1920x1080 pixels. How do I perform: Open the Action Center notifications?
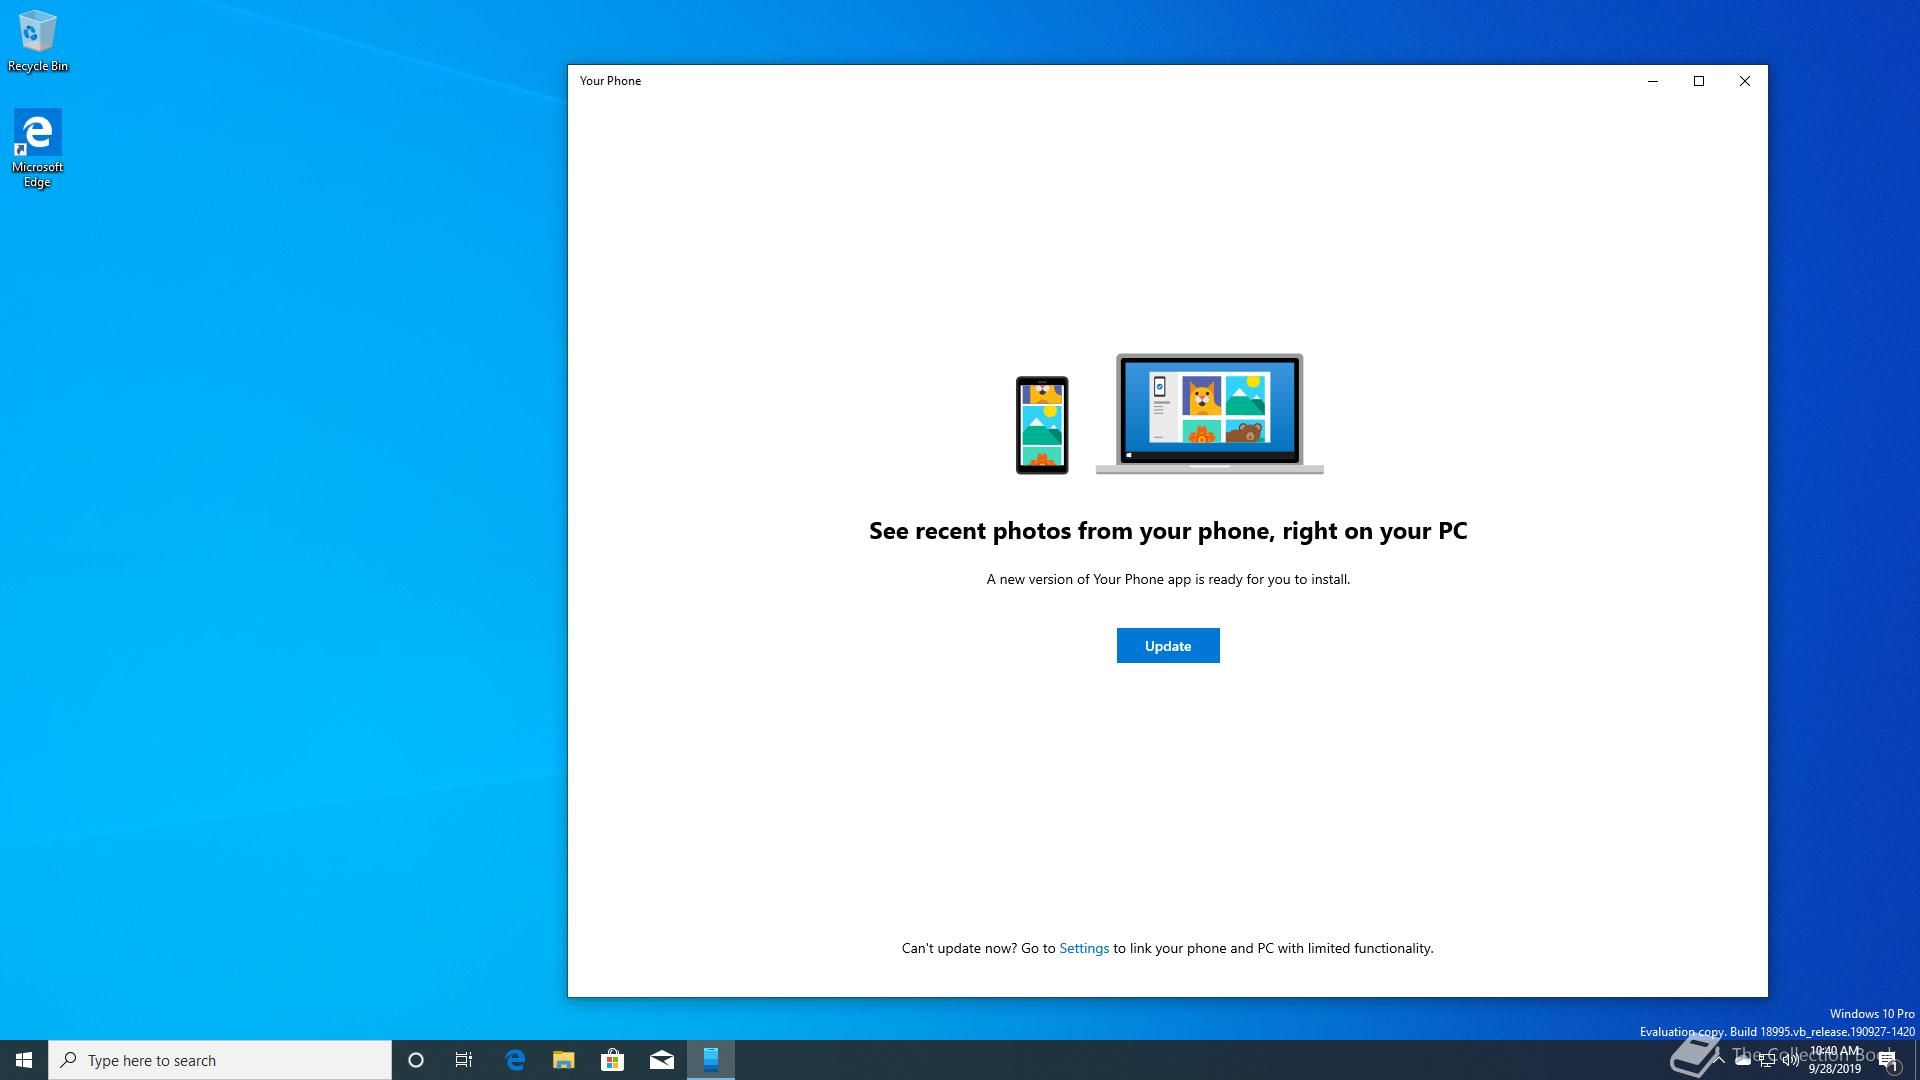click(1887, 1060)
